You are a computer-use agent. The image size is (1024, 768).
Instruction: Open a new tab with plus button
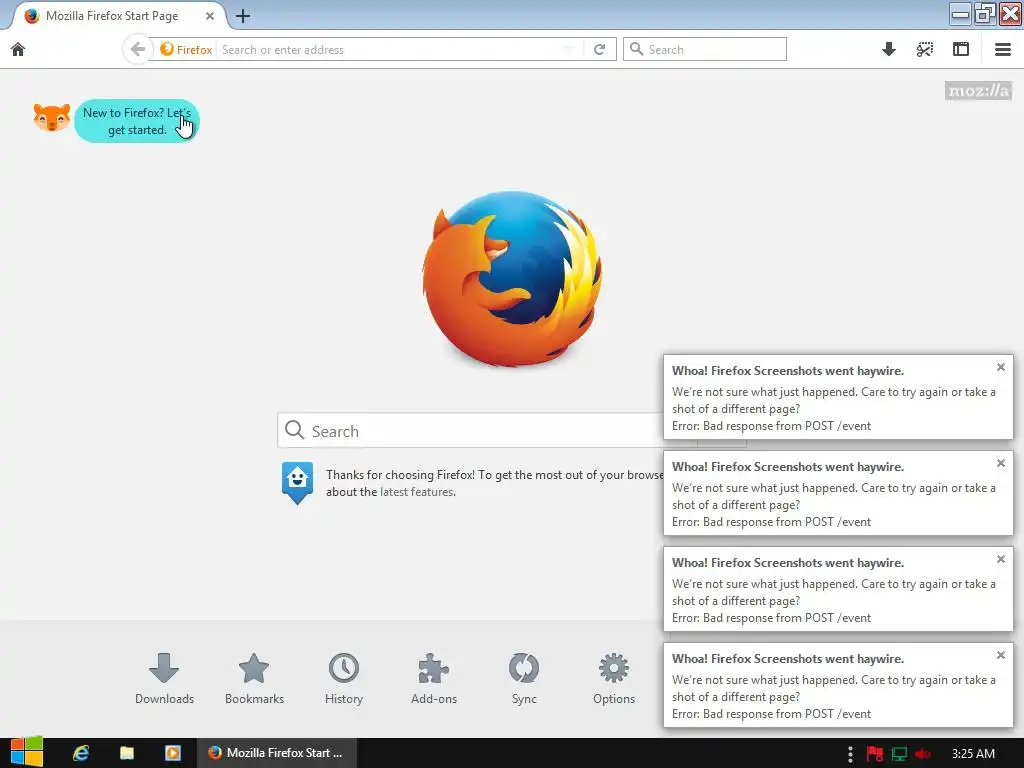(243, 16)
